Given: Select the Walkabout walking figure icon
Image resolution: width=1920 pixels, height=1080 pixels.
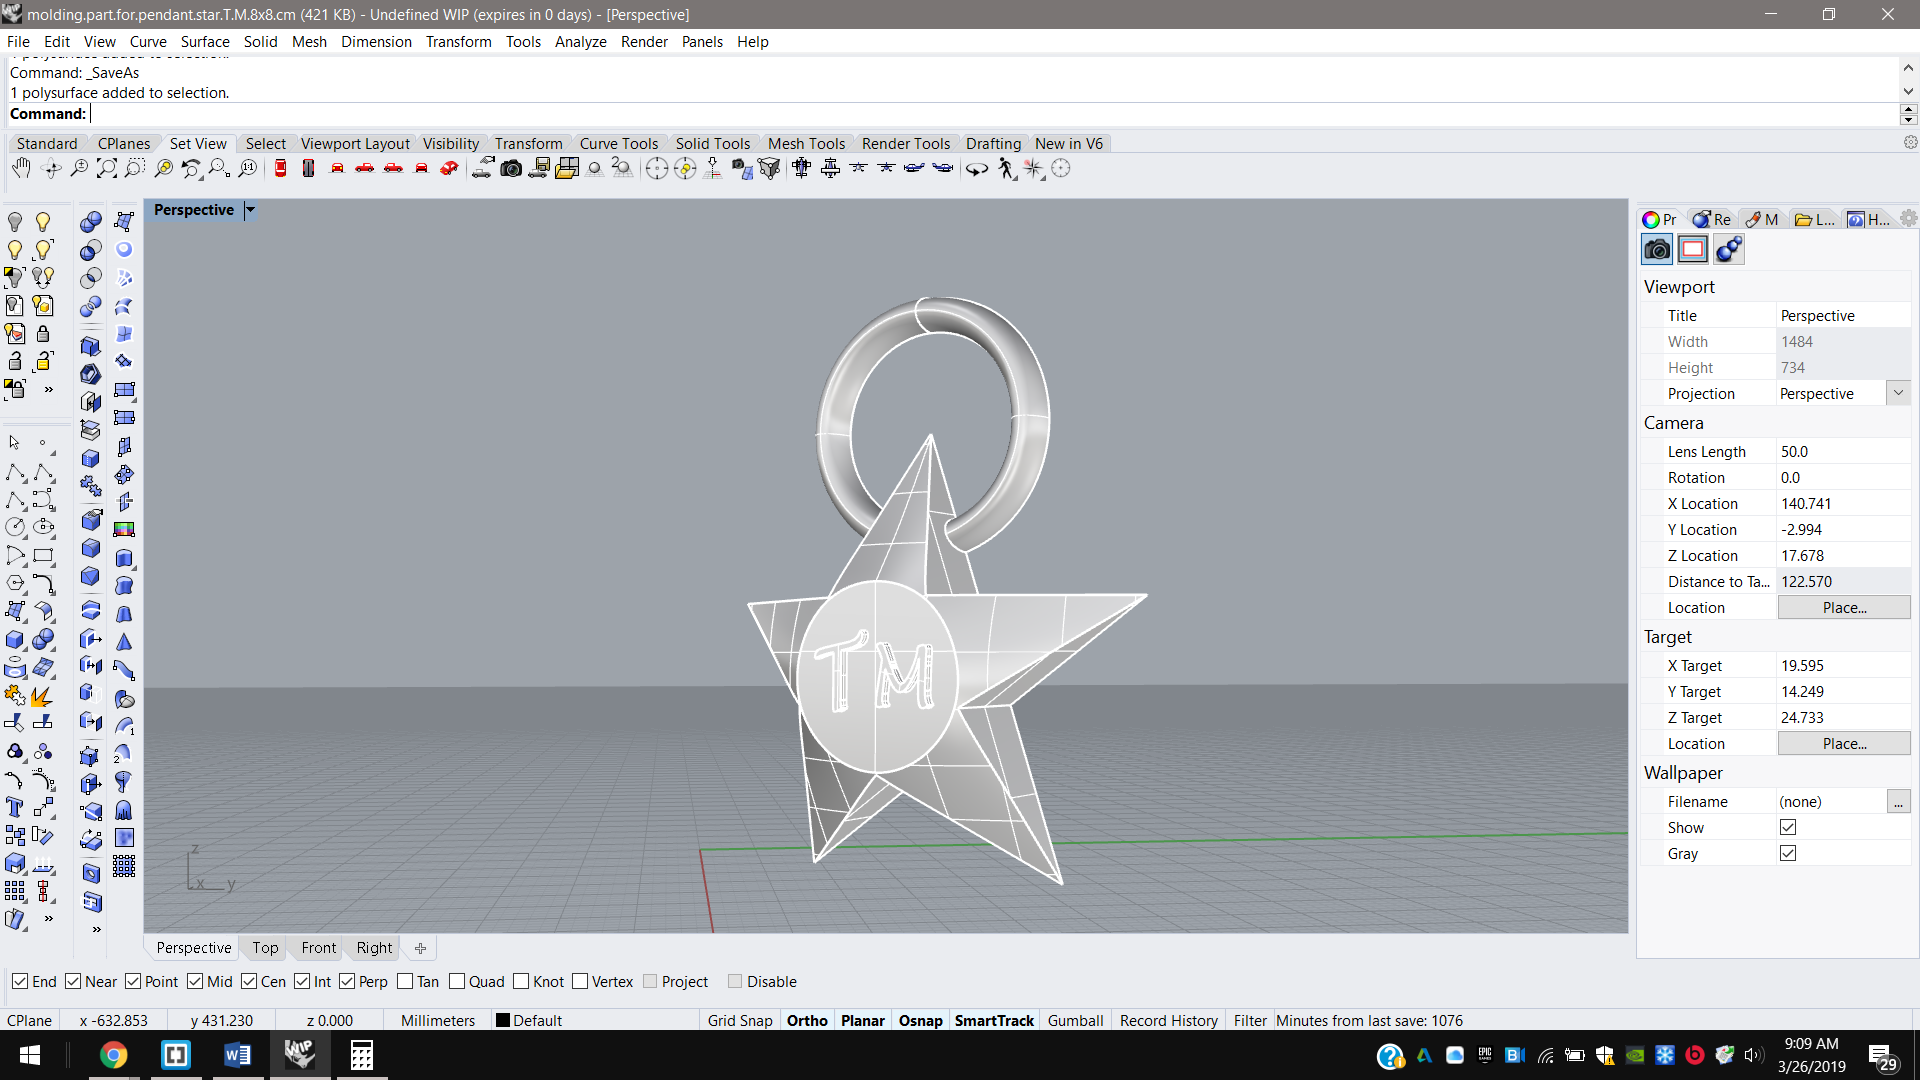Looking at the screenshot, I should [1006, 168].
